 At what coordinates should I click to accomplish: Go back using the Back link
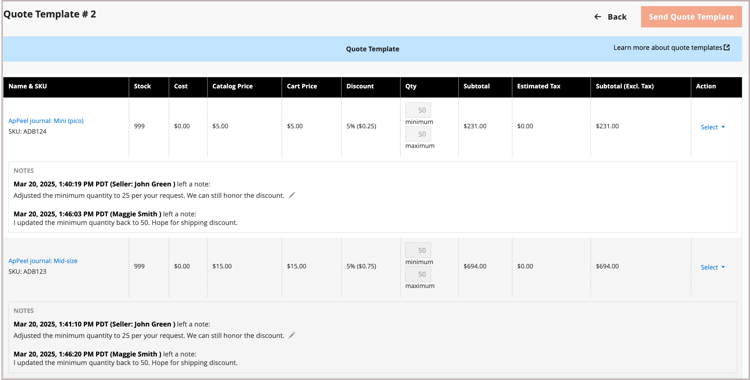[x=610, y=17]
